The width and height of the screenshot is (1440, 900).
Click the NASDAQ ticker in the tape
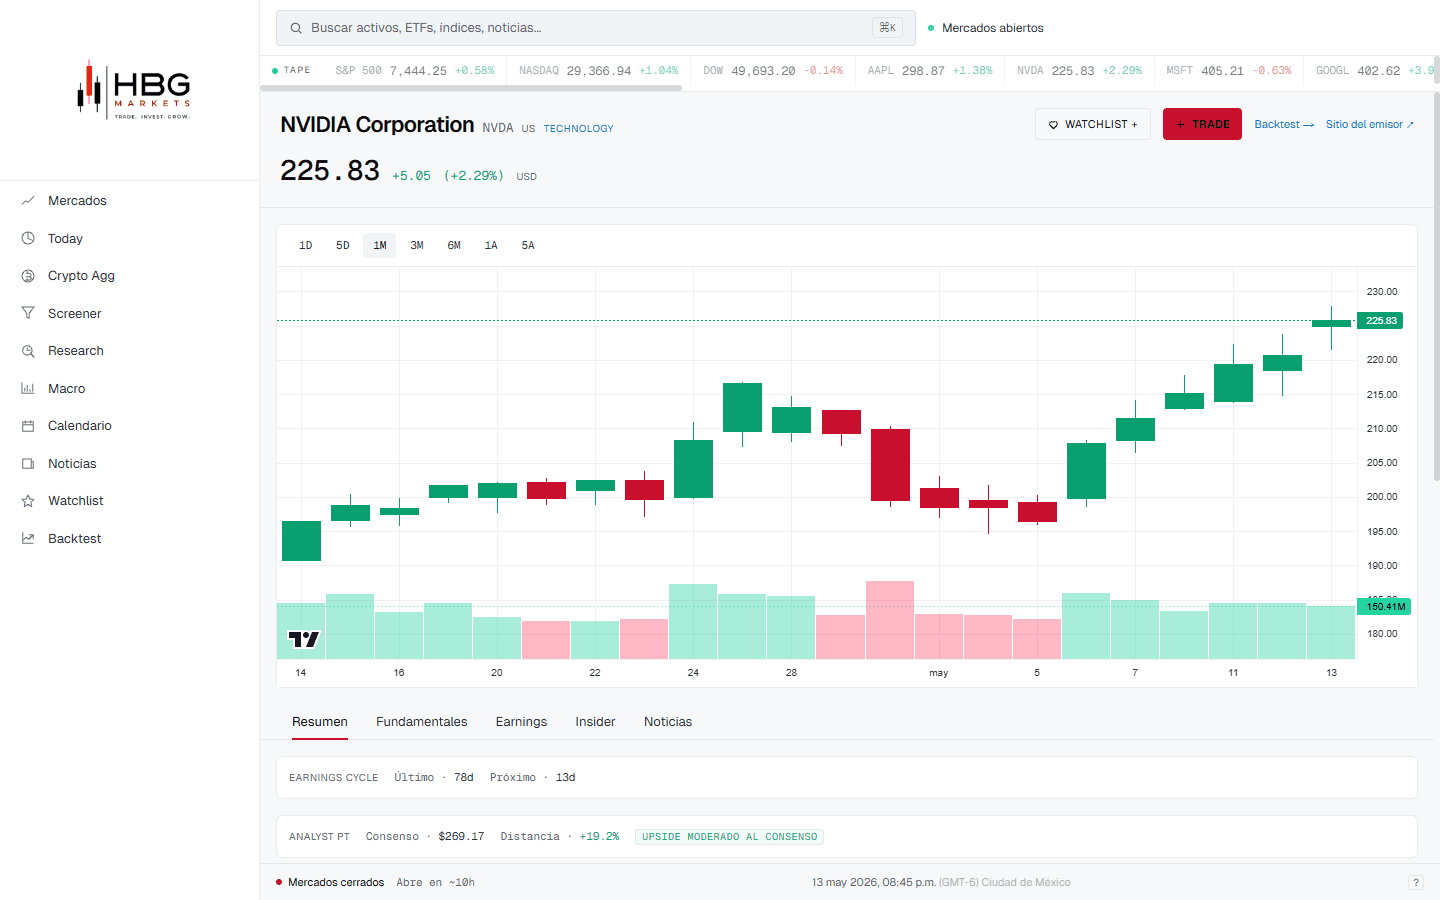tap(599, 71)
